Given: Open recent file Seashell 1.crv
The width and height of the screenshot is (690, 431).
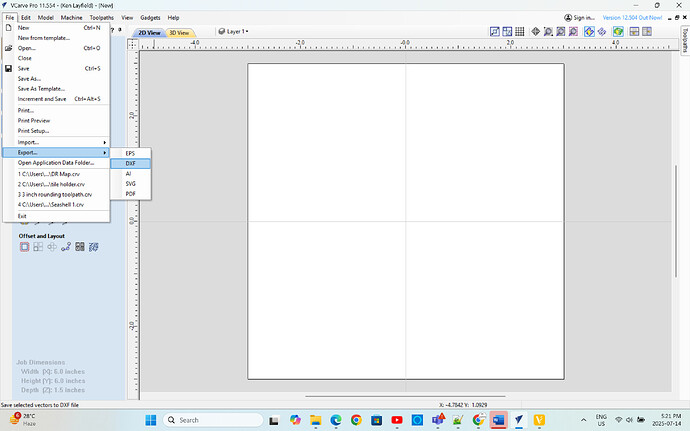Looking at the screenshot, I should [56, 205].
